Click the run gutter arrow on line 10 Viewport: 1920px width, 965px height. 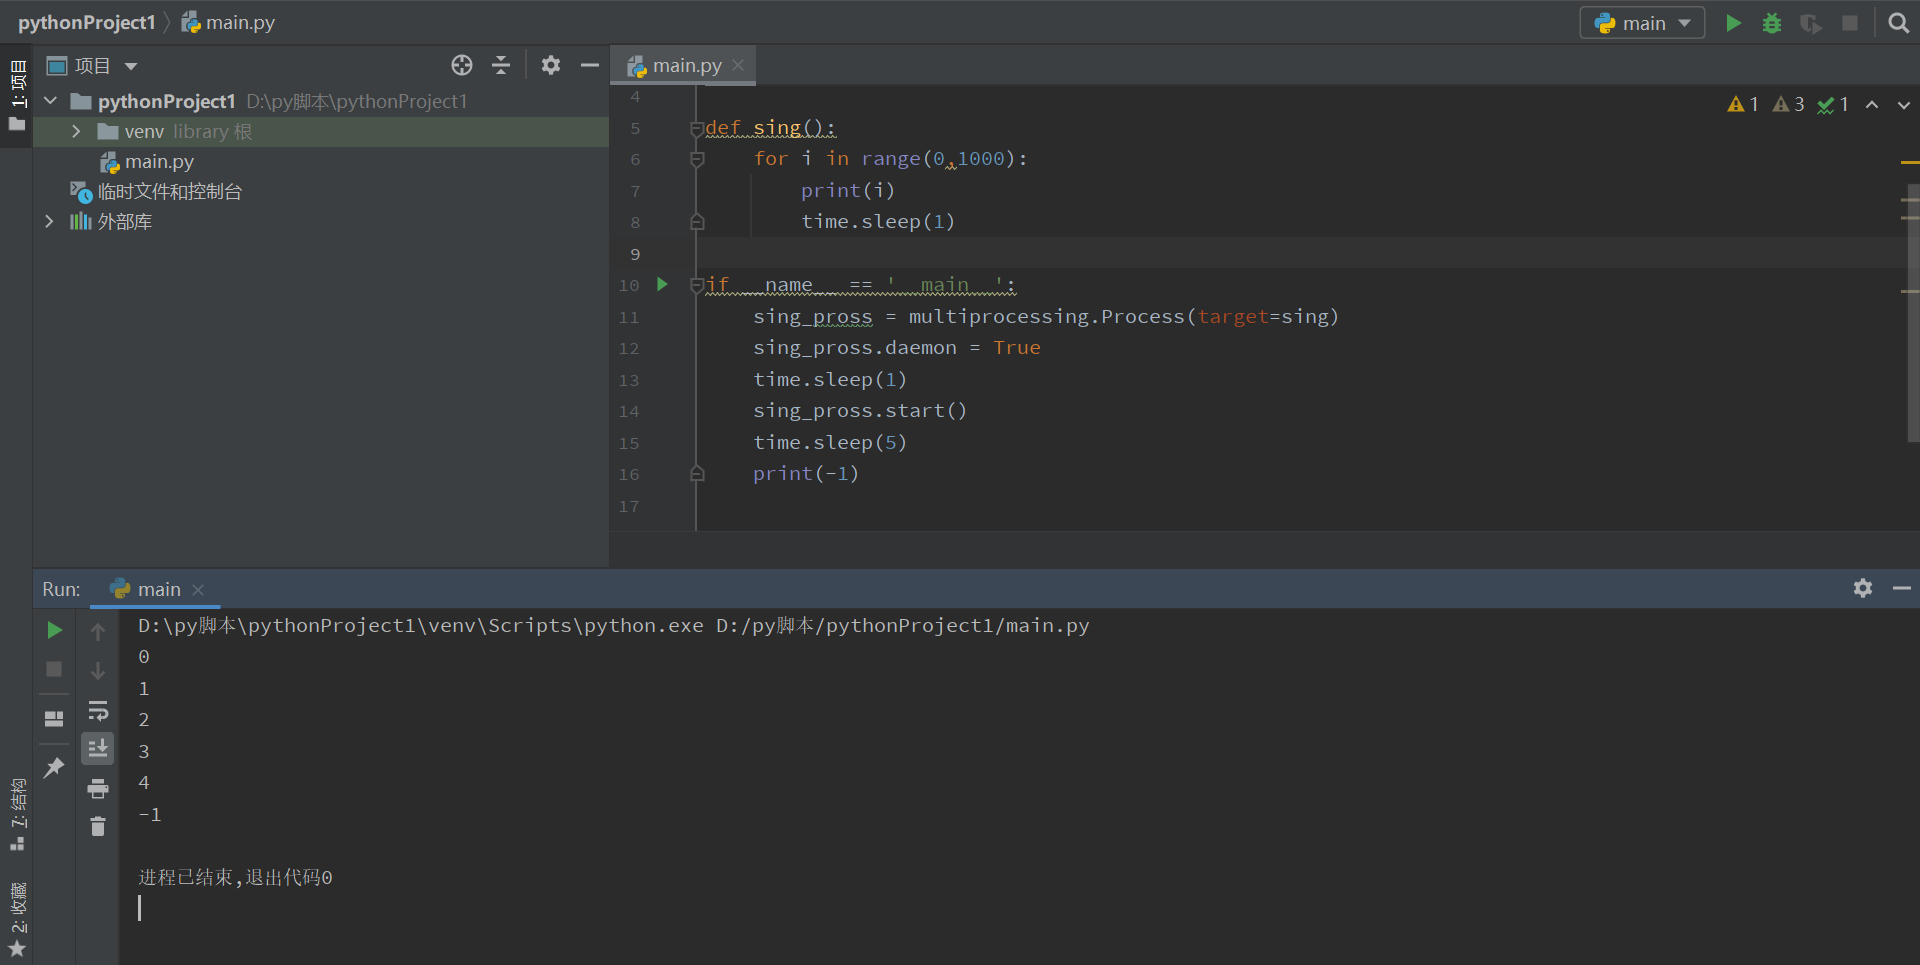[662, 285]
